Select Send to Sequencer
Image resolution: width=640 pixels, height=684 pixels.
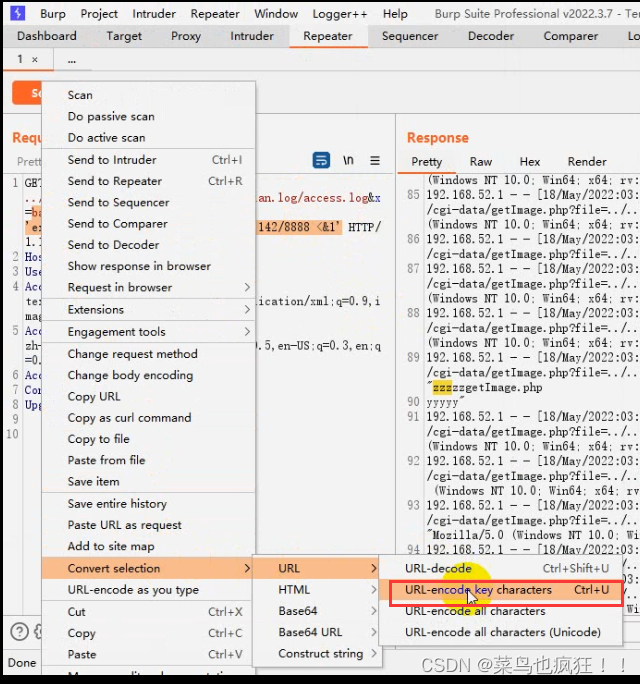(148, 202)
